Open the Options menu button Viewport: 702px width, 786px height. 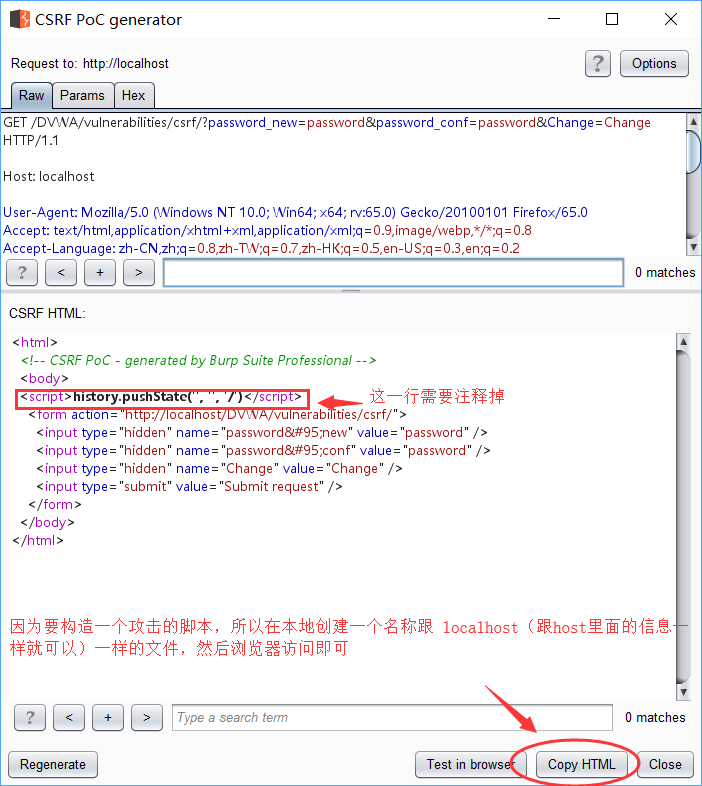[x=654, y=64]
